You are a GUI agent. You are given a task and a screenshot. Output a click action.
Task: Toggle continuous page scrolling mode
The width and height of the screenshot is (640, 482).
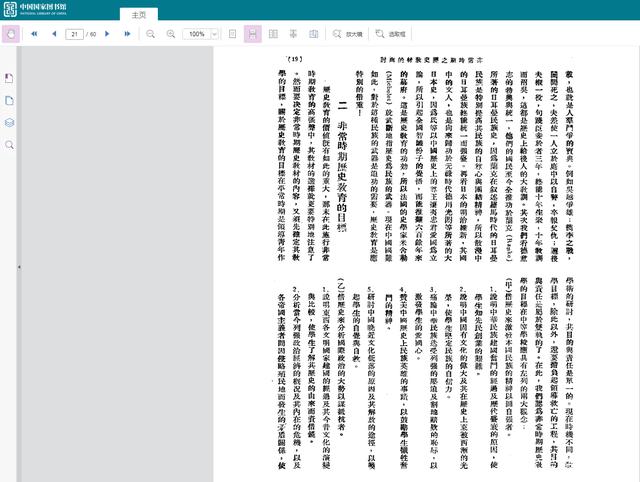coord(253,34)
